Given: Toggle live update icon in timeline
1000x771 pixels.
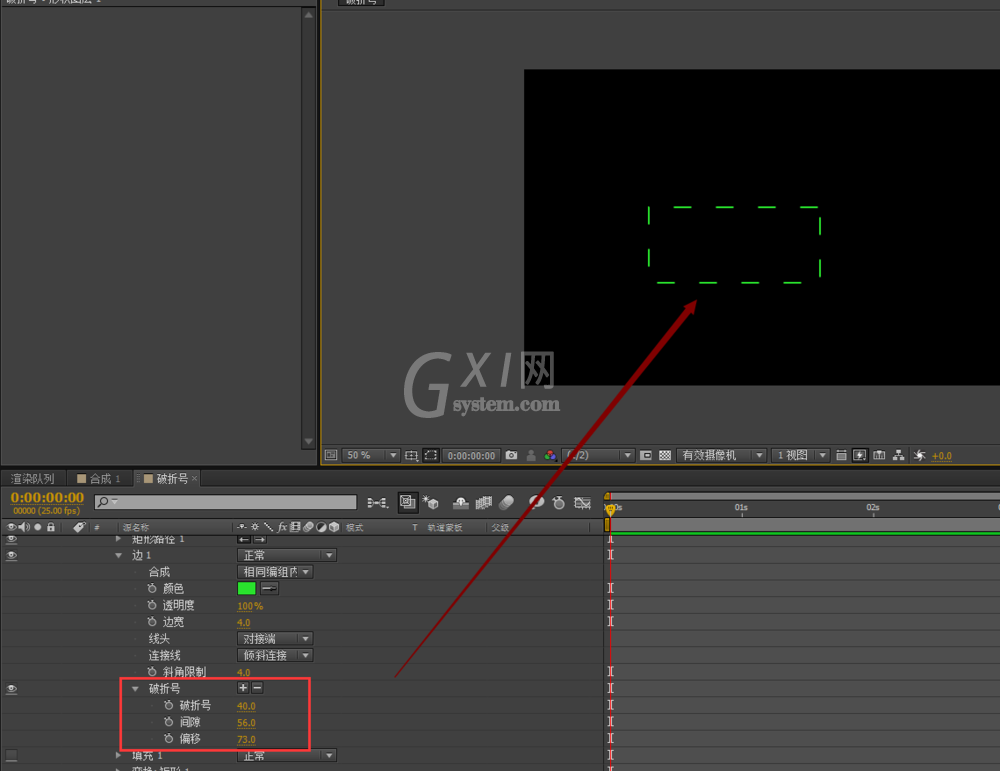Looking at the screenshot, I should coord(408,503).
